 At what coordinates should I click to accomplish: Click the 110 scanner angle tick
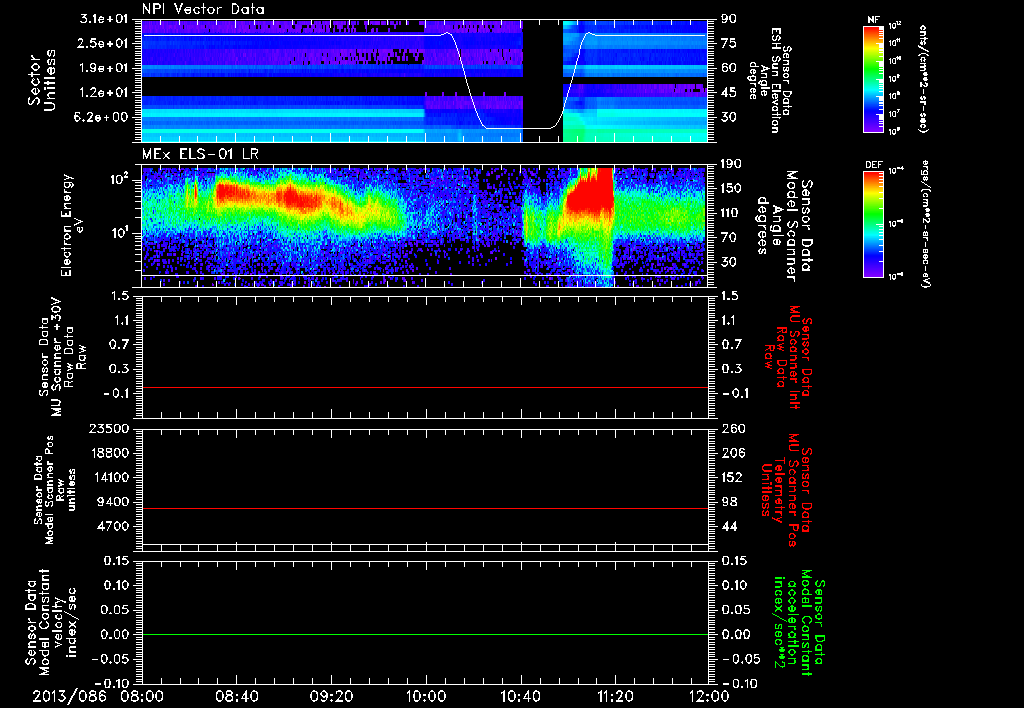[731, 213]
